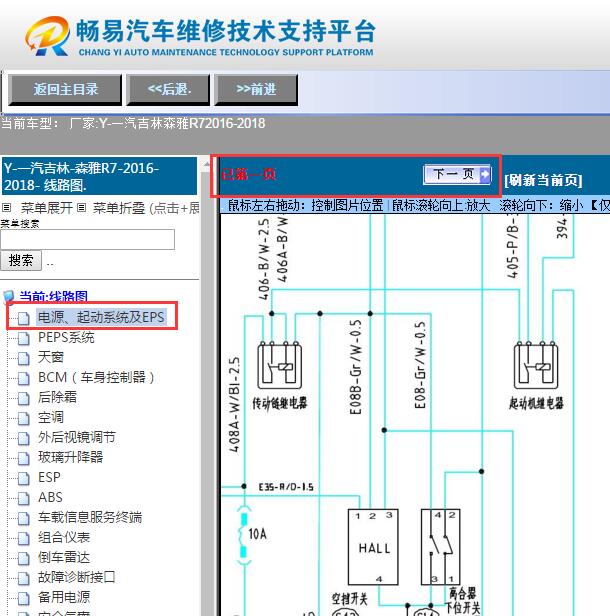This screenshot has height=616, width=610.
Task: Select the ESP entry
Action: (x=49, y=477)
